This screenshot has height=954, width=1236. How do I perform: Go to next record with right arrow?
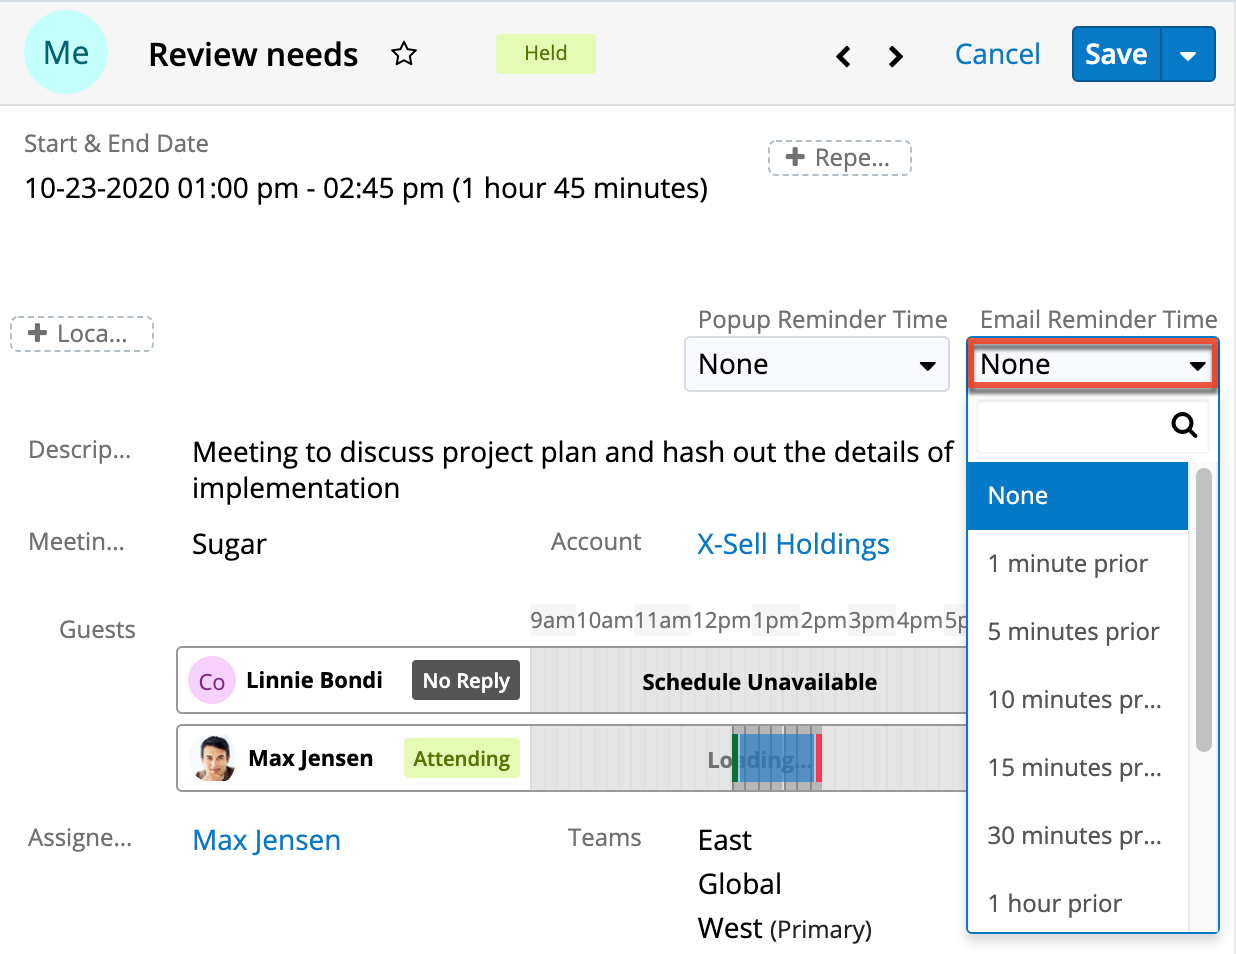click(896, 56)
